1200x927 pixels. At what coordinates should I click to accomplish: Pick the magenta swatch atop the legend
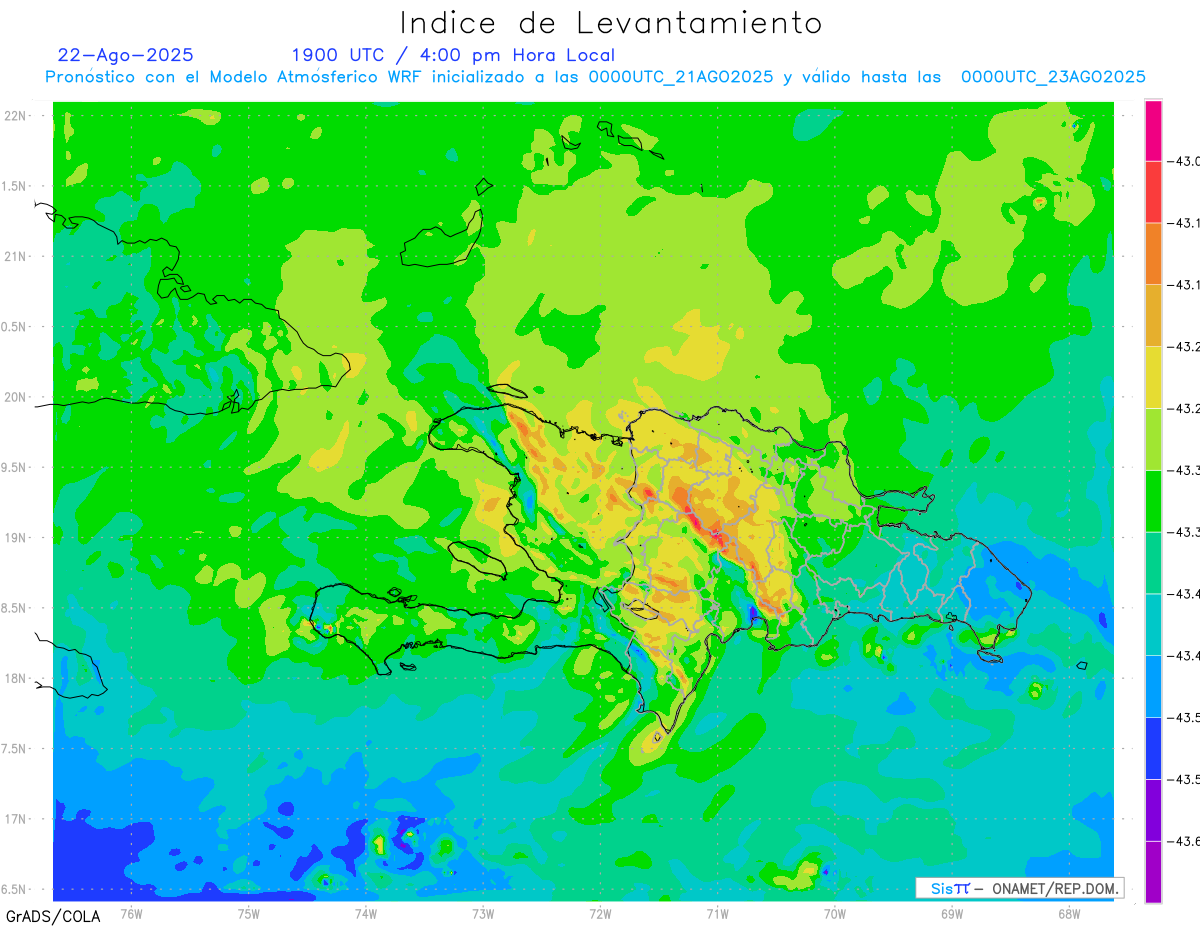1153,131
